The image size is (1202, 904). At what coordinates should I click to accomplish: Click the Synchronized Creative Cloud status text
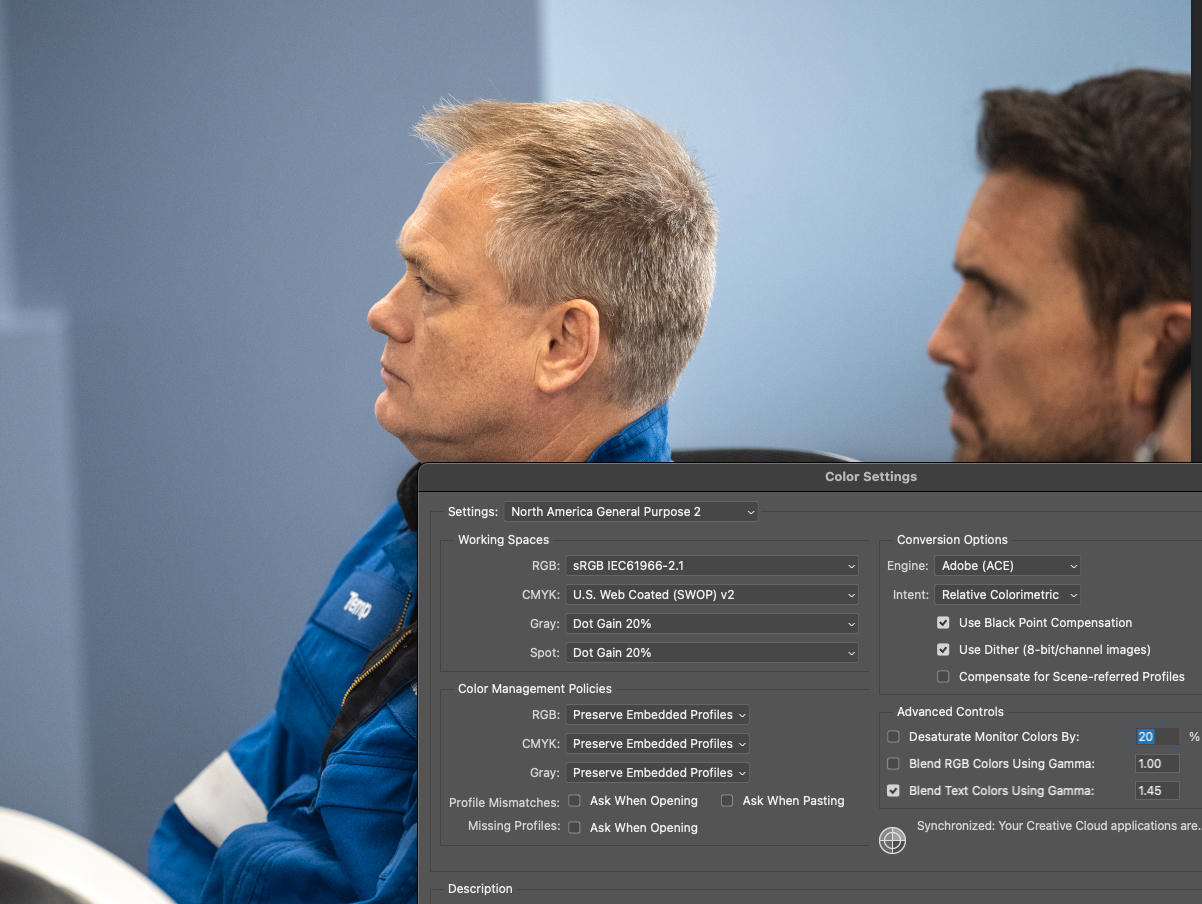click(1059, 826)
